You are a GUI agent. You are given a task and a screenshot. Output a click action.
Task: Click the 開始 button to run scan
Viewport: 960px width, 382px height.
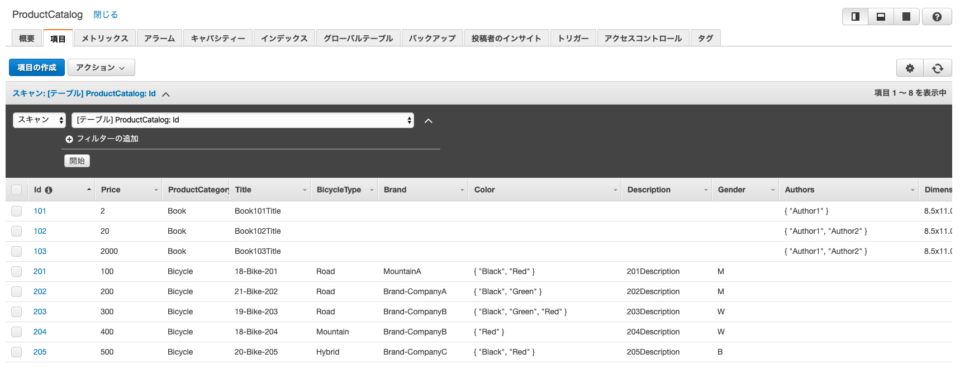tap(77, 161)
